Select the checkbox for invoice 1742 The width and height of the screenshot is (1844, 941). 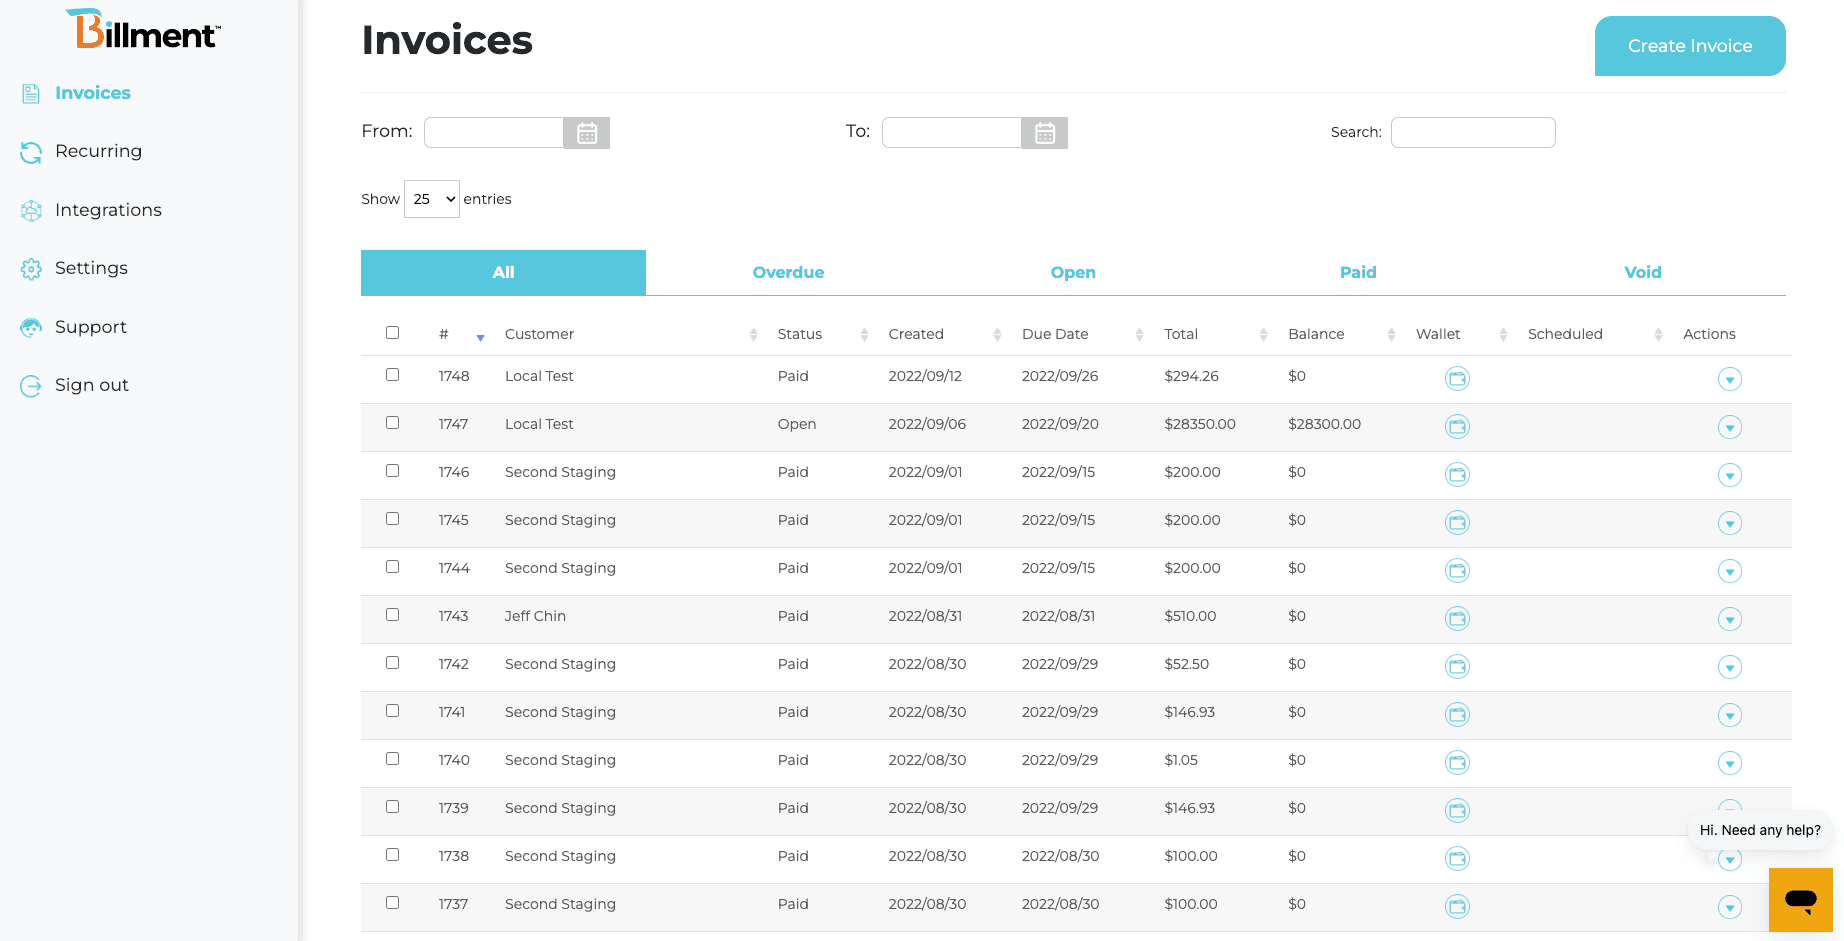click(x=393, y=663)
